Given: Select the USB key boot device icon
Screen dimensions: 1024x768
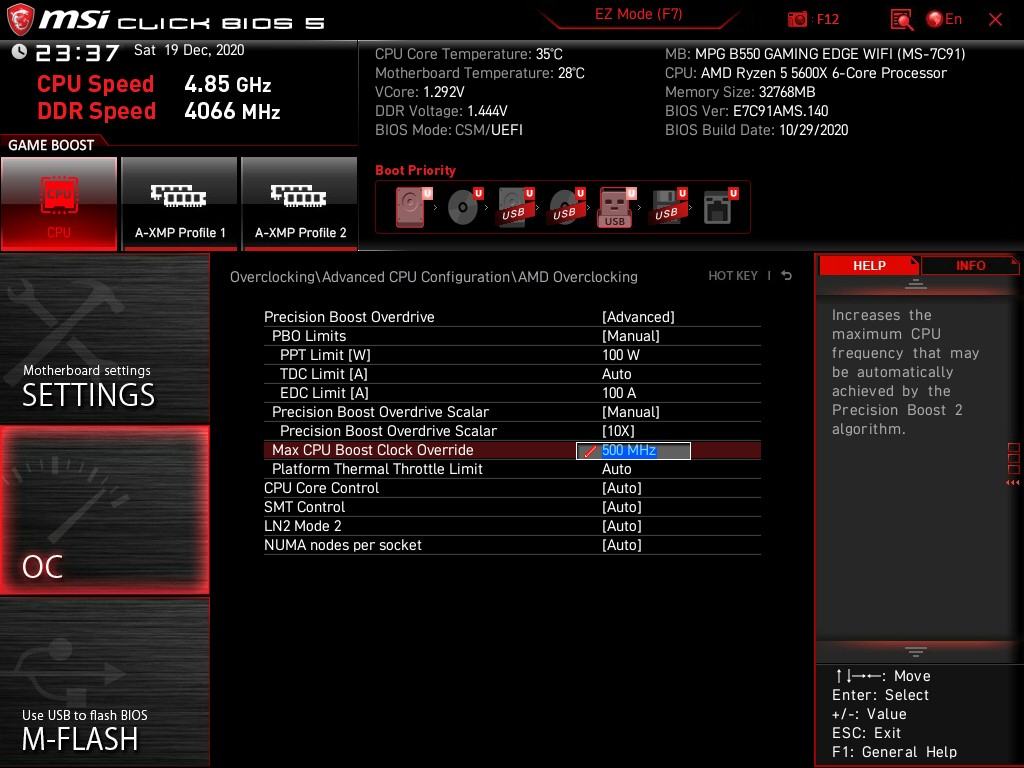Looking at the screenshot, I should coord(616,208).
